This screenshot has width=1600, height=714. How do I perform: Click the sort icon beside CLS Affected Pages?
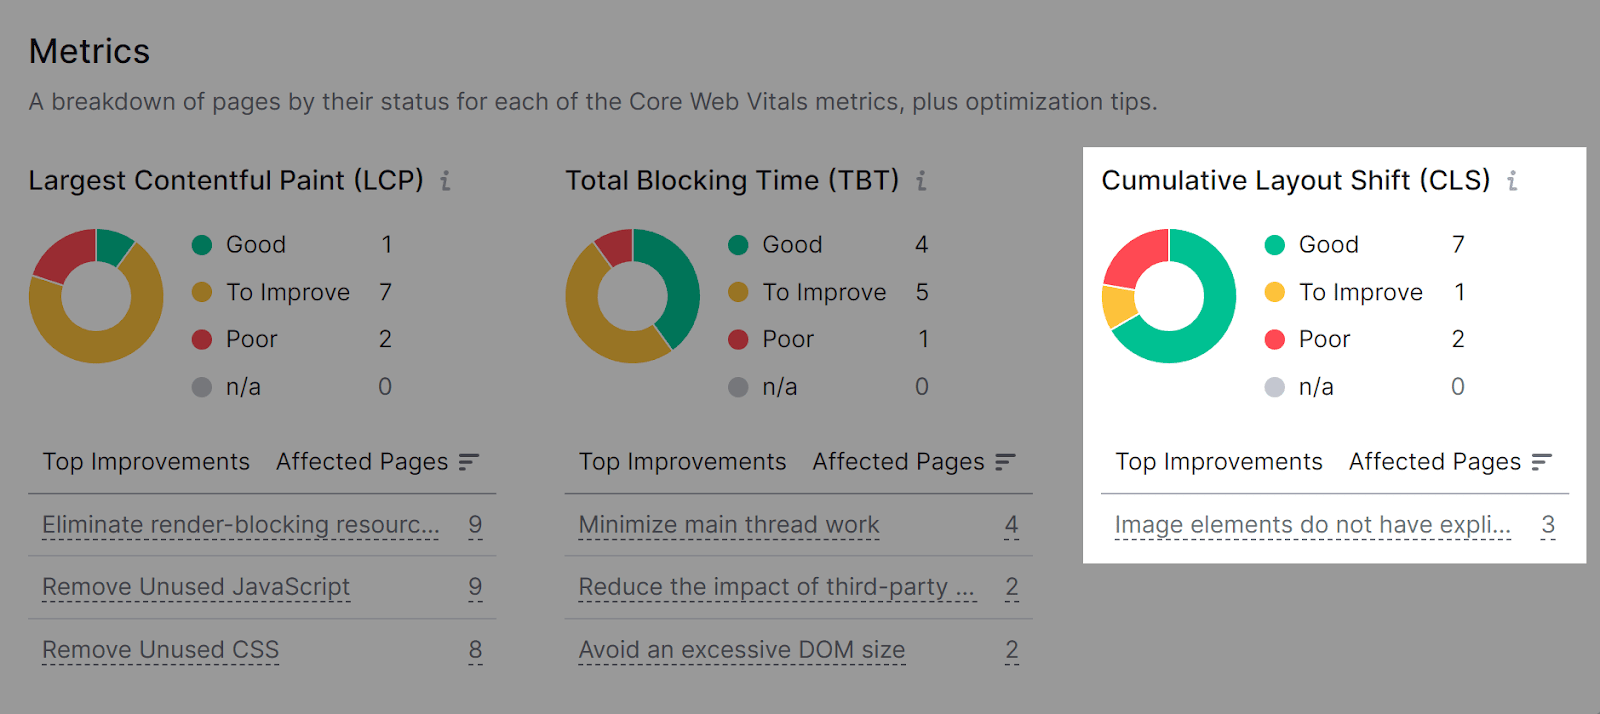(x=1540, y=462)
